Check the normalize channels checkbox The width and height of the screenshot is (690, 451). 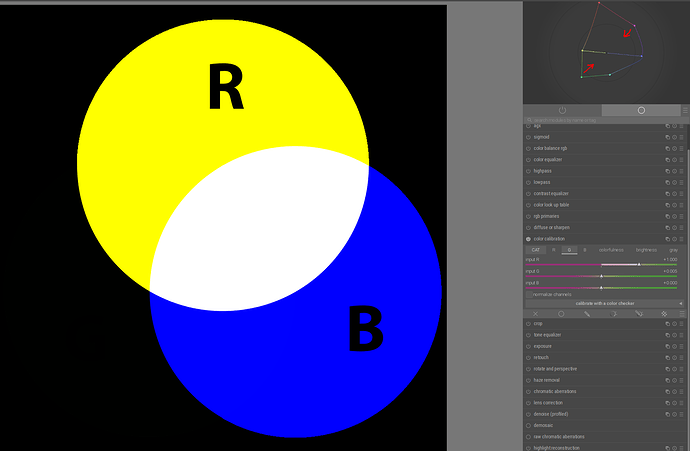(x=529, y=294)
